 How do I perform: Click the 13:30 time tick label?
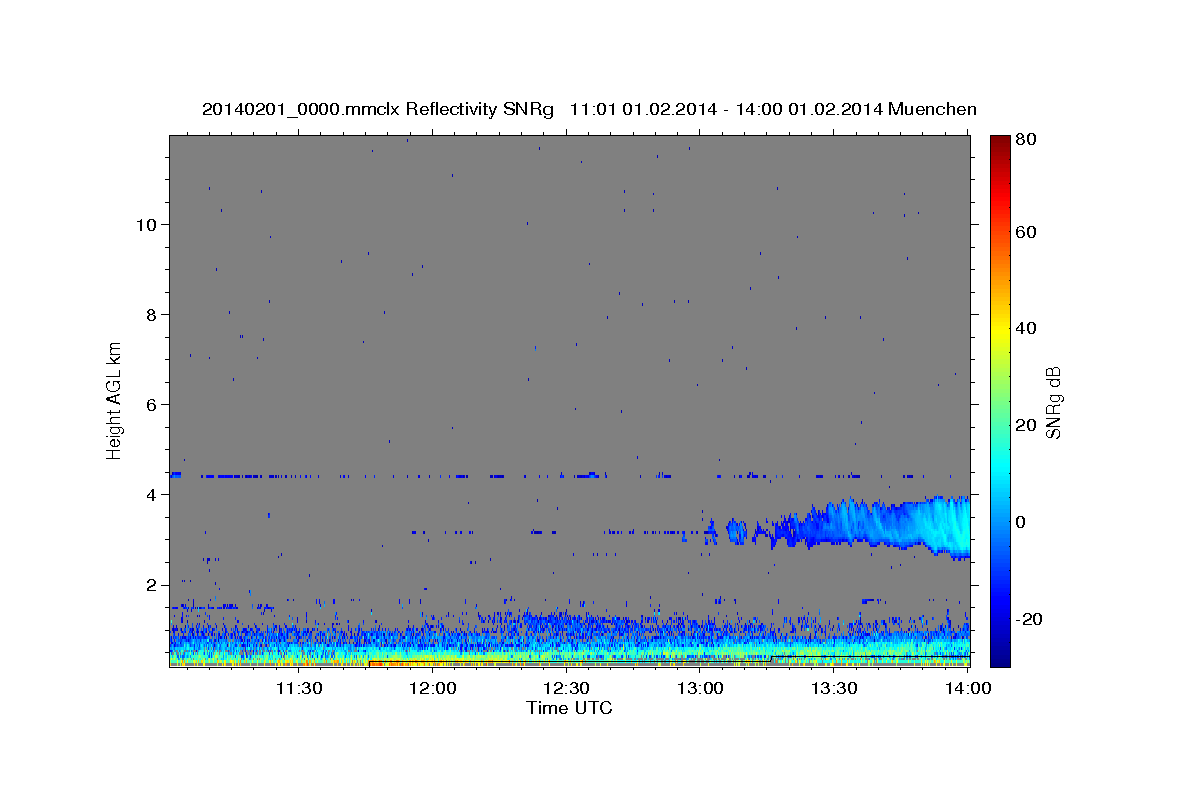coord(834,688)
